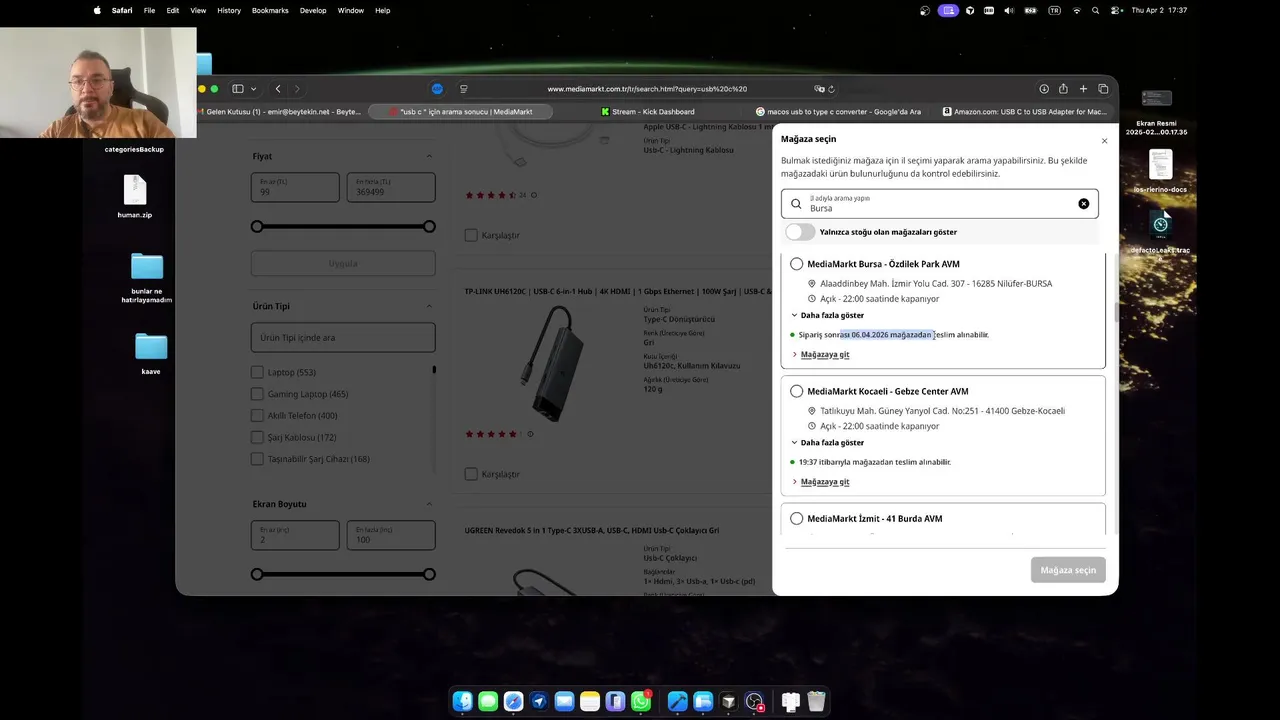Click the Mağaza seçin confirm button

(1068, 570)
